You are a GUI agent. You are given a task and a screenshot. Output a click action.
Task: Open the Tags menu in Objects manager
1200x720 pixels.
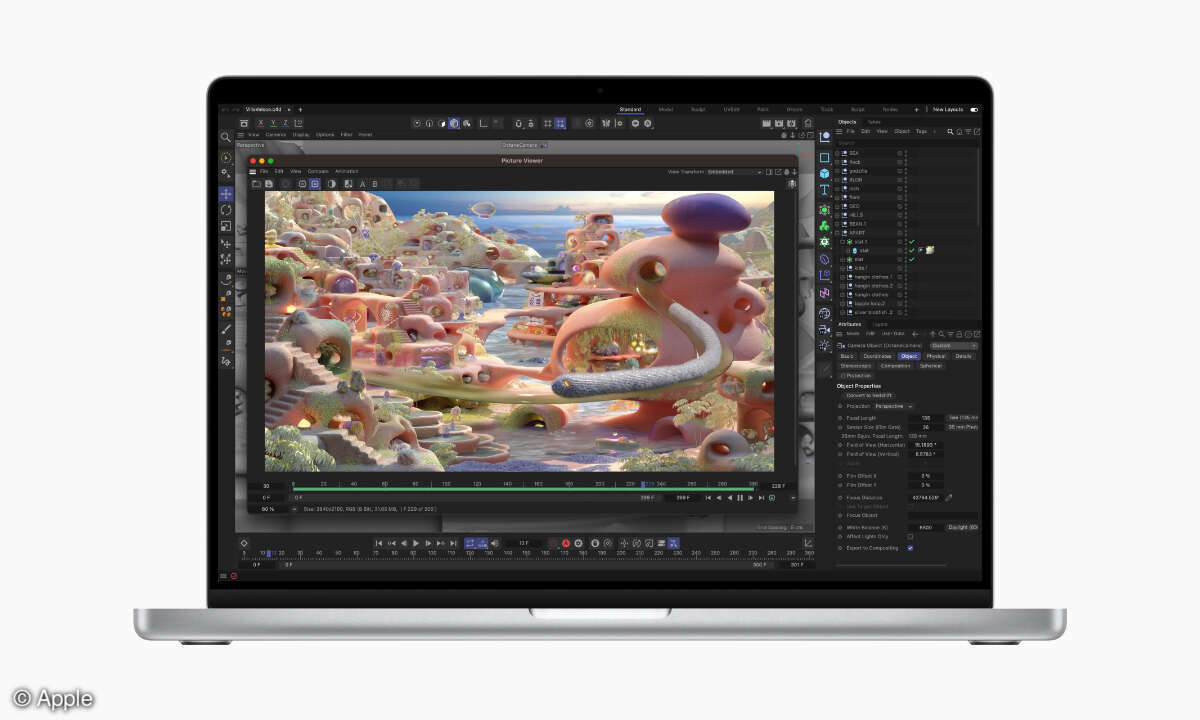tap(921, 131)
